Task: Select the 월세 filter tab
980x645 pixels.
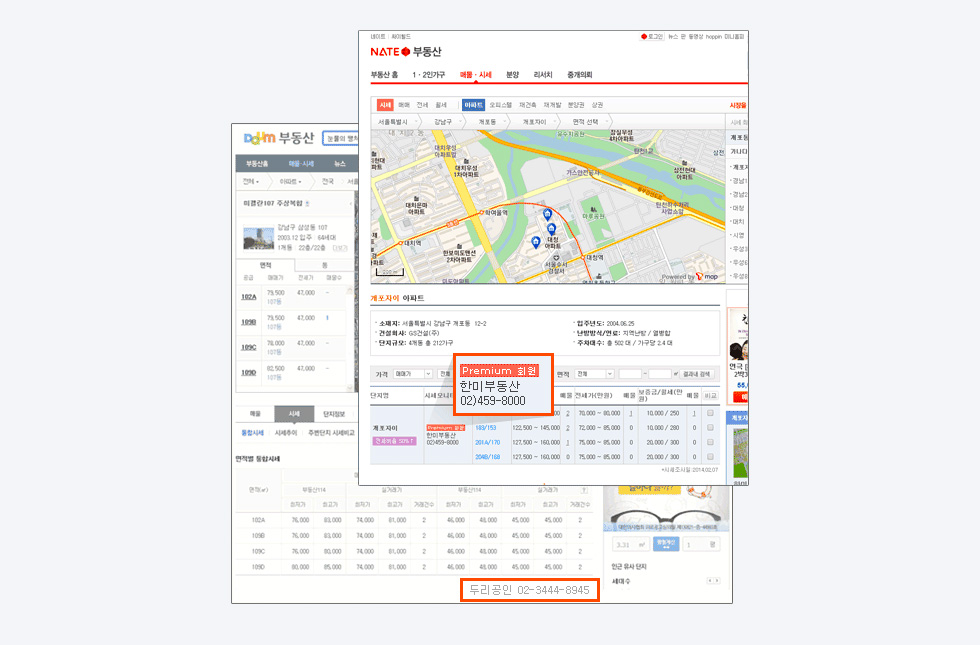Action: (x=441, y=105)
